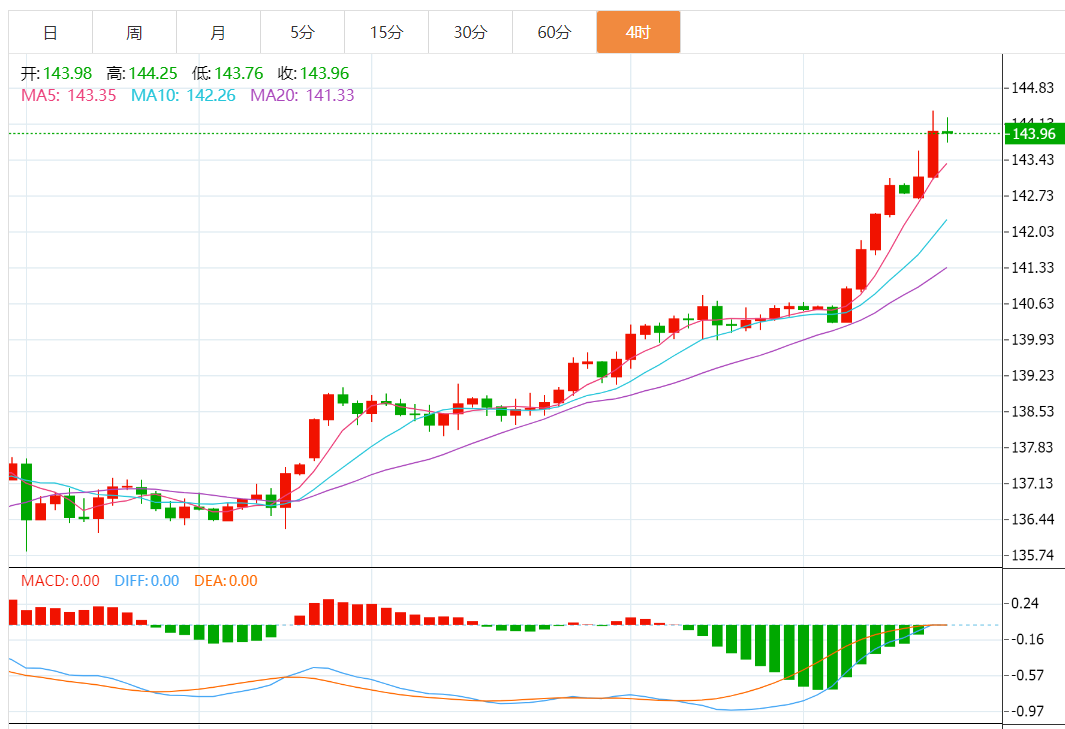The width and height of the screenshot is (1065, 729).
Task: Click the -0.16 MACD axis label
Action: [1027, 639]
